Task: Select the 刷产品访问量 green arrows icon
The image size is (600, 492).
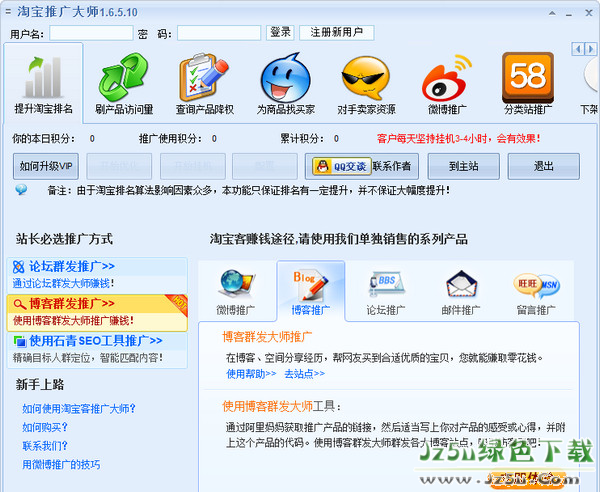Action: (x=124, y=77)
